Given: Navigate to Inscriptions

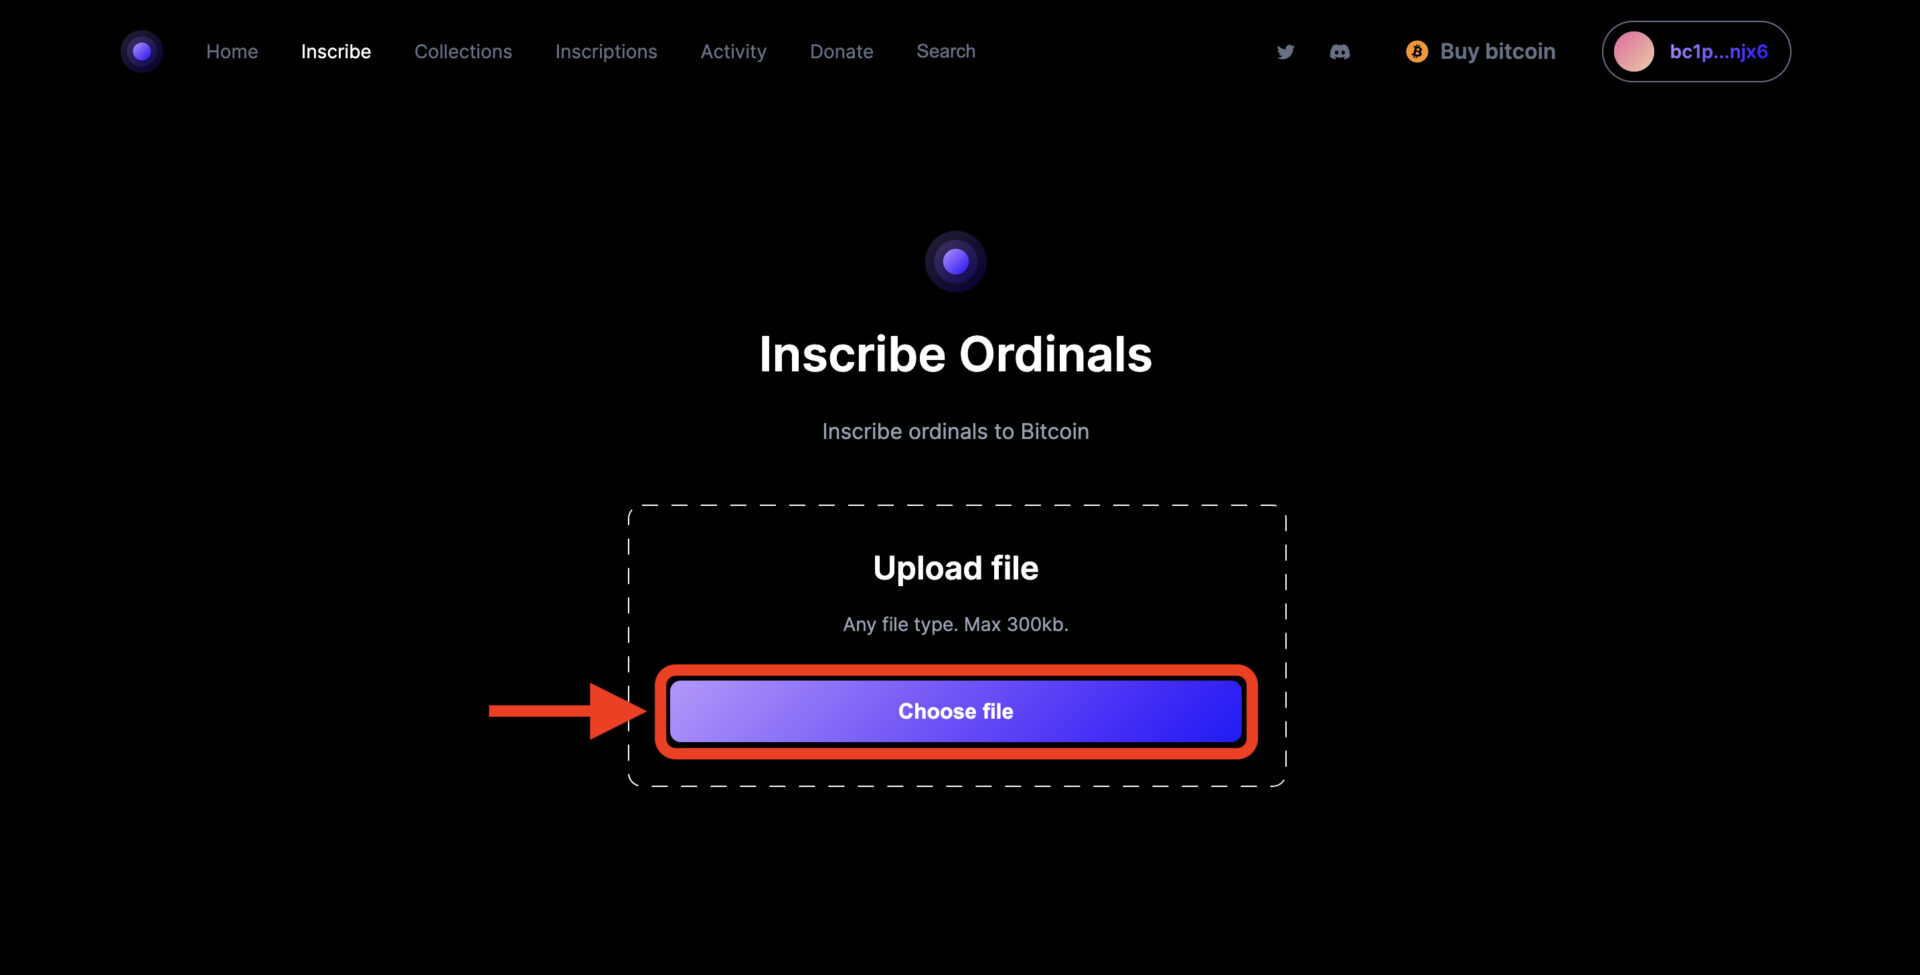Looking at the screenshot, I should [x=606, y=51].
